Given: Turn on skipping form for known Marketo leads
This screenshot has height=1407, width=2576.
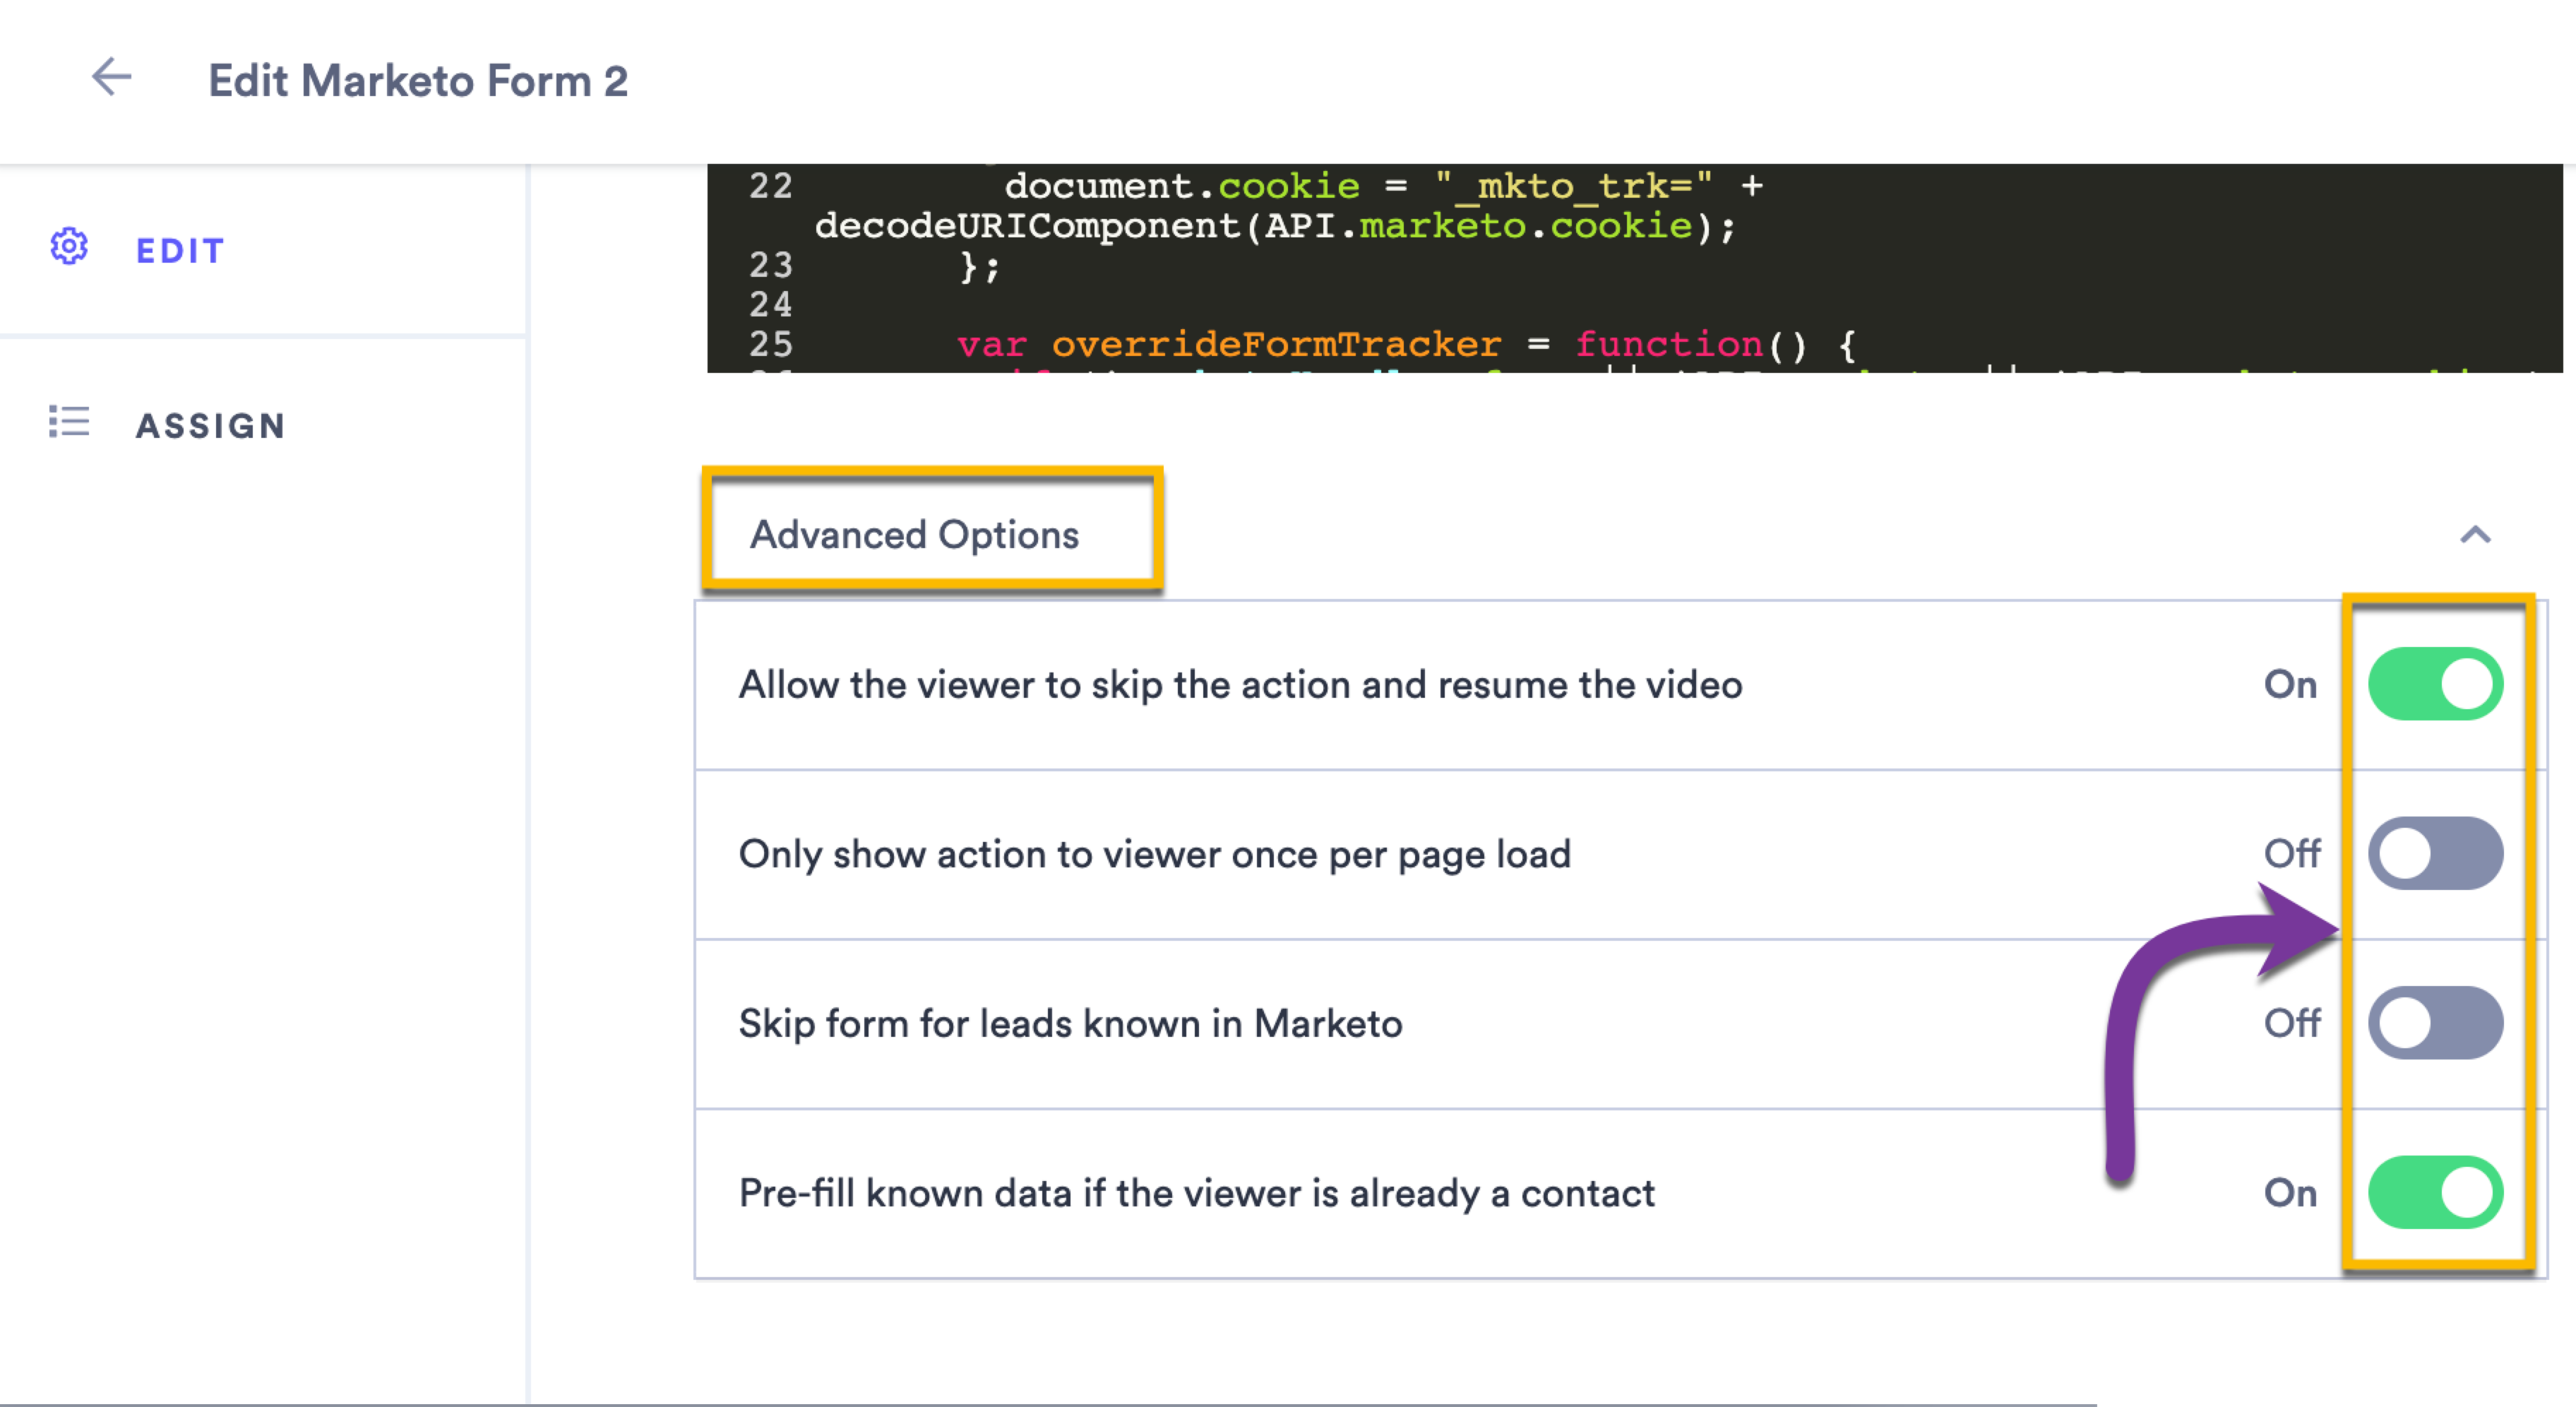Looking at the screenshot, I should (x=2437, y=1023).
